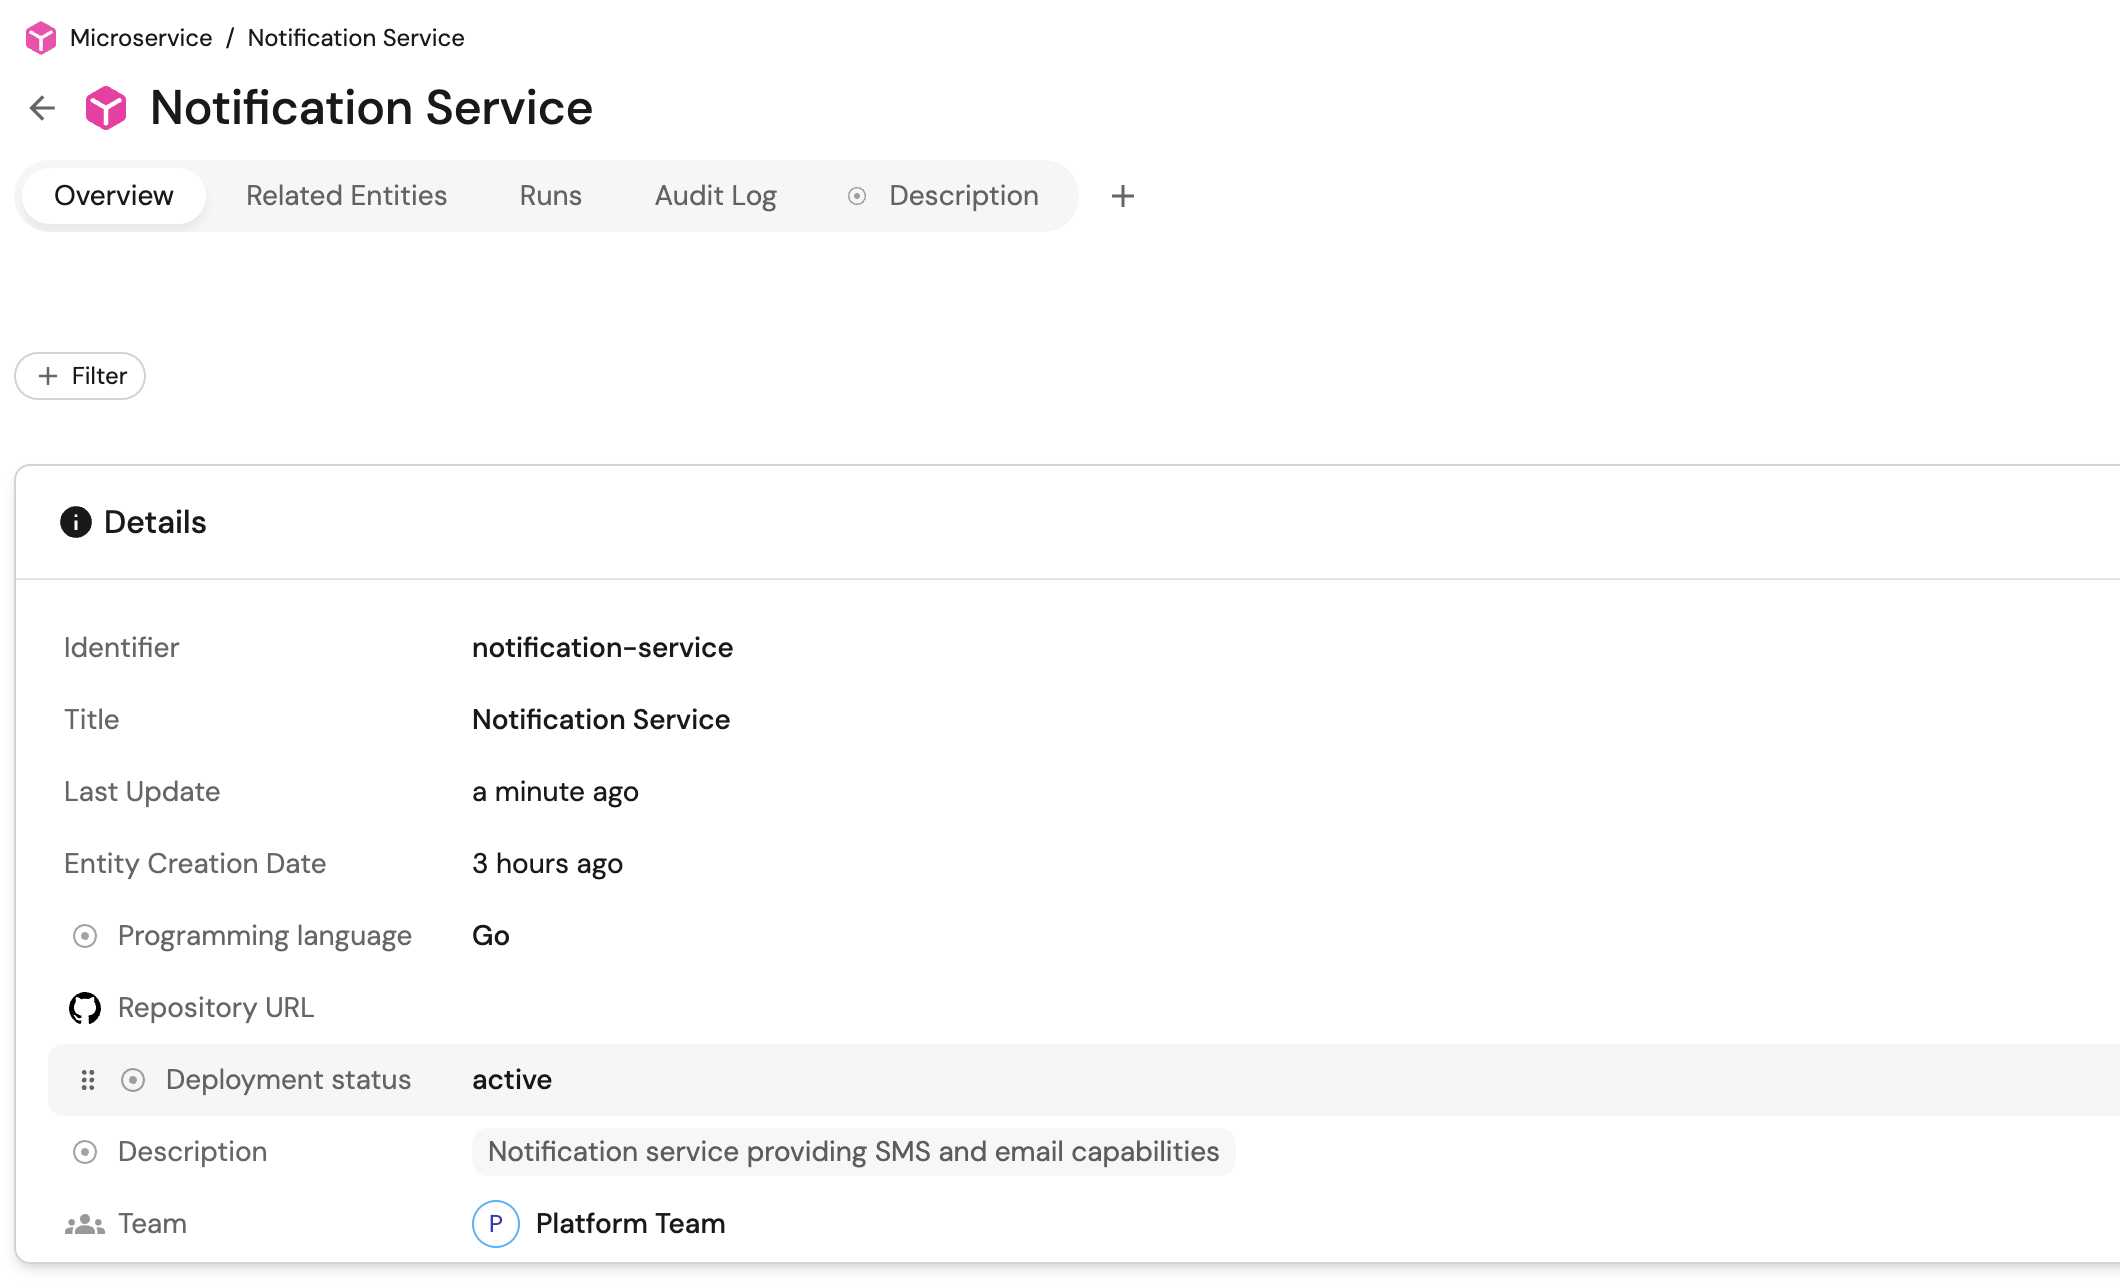2120x1288 pixels.
Task: Click the Platform Team avatar circle
Action: coord(495,1224)
